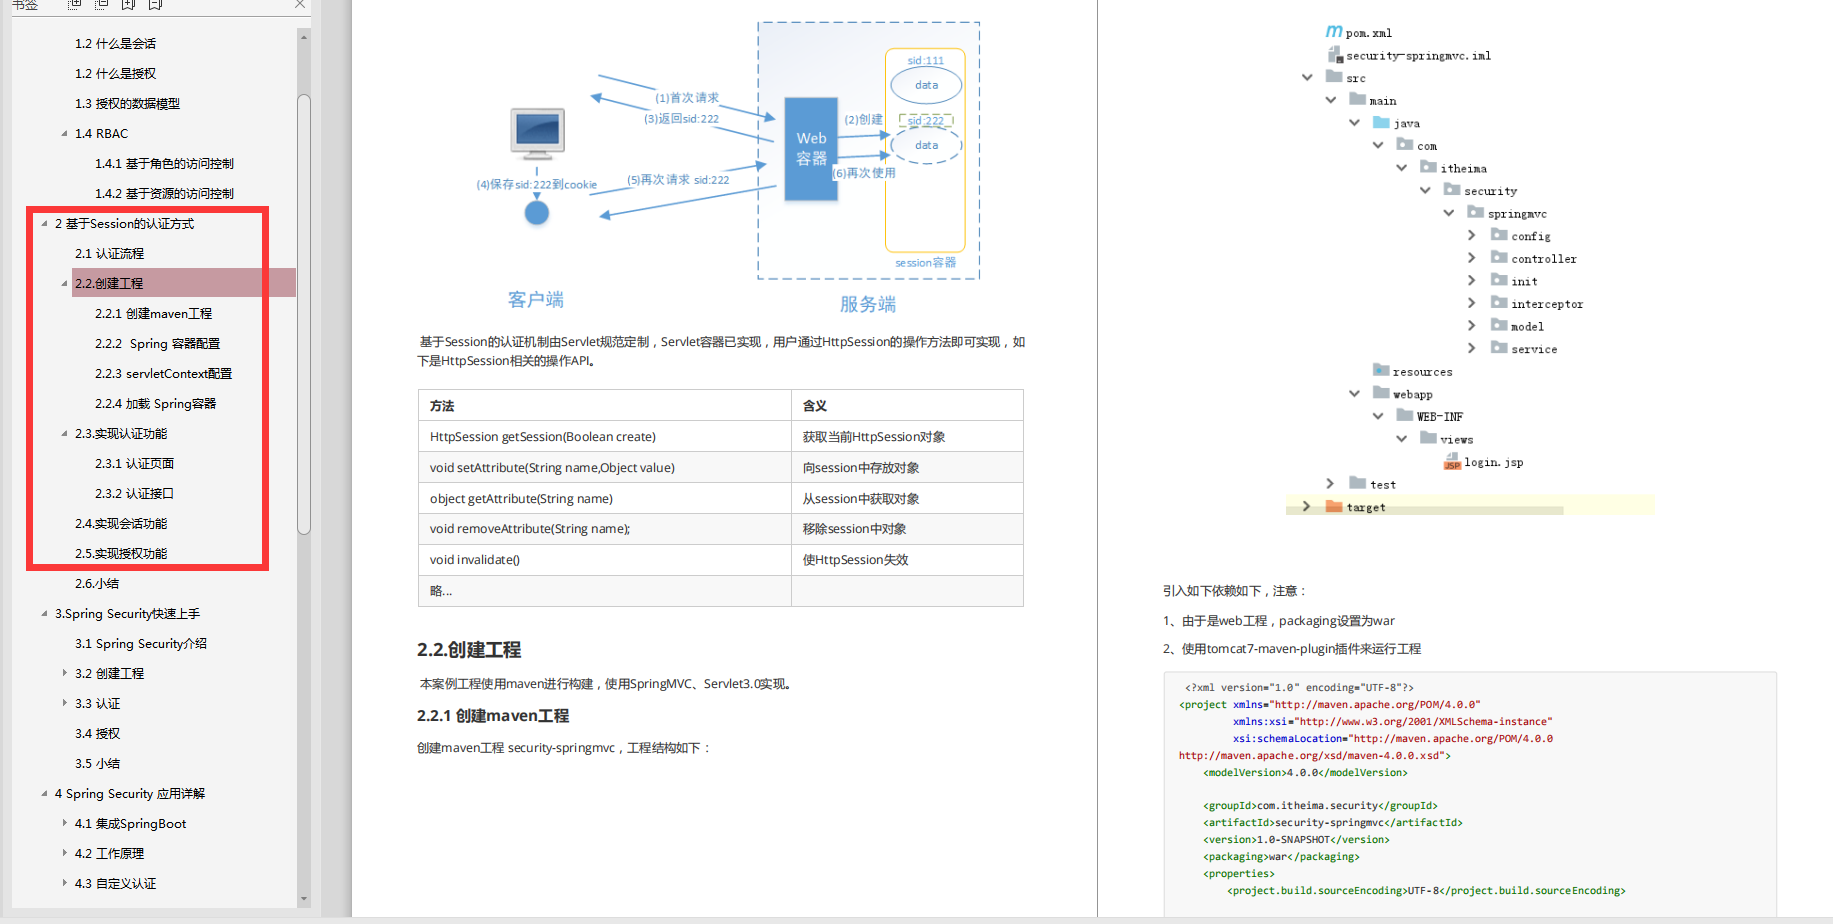Close the bookmark panel
This screenshot has height=924, width=1833.
coord(300,4)
